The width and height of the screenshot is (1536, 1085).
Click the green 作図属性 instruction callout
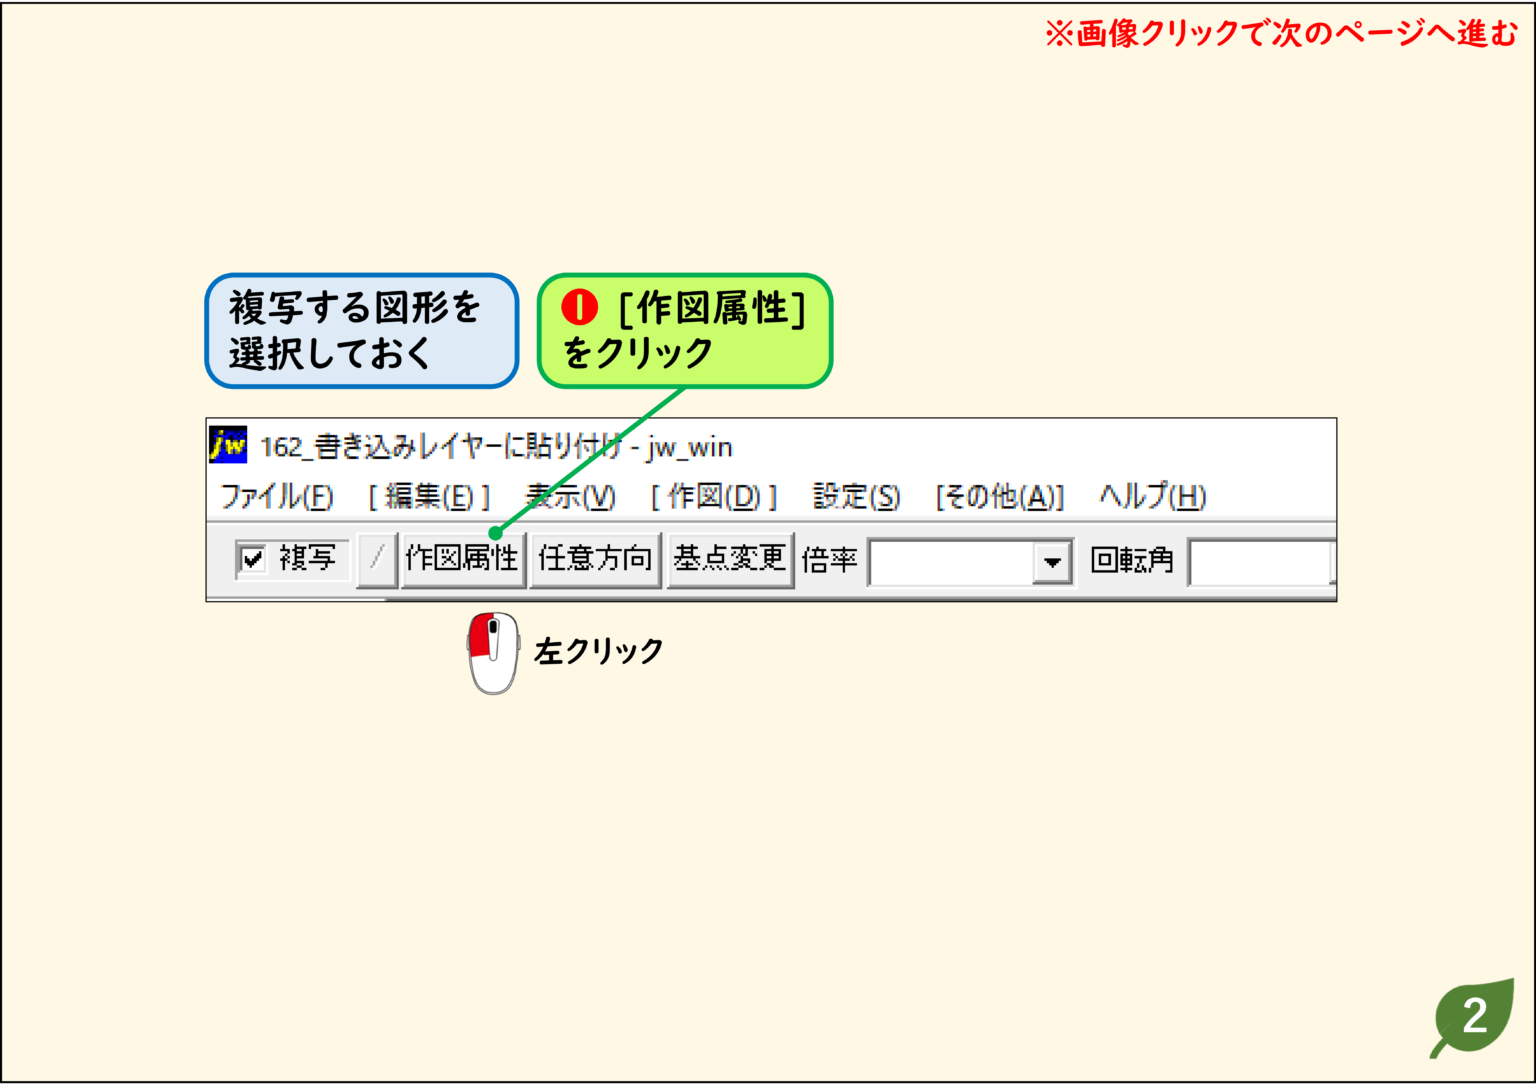[x=684, y=331]
